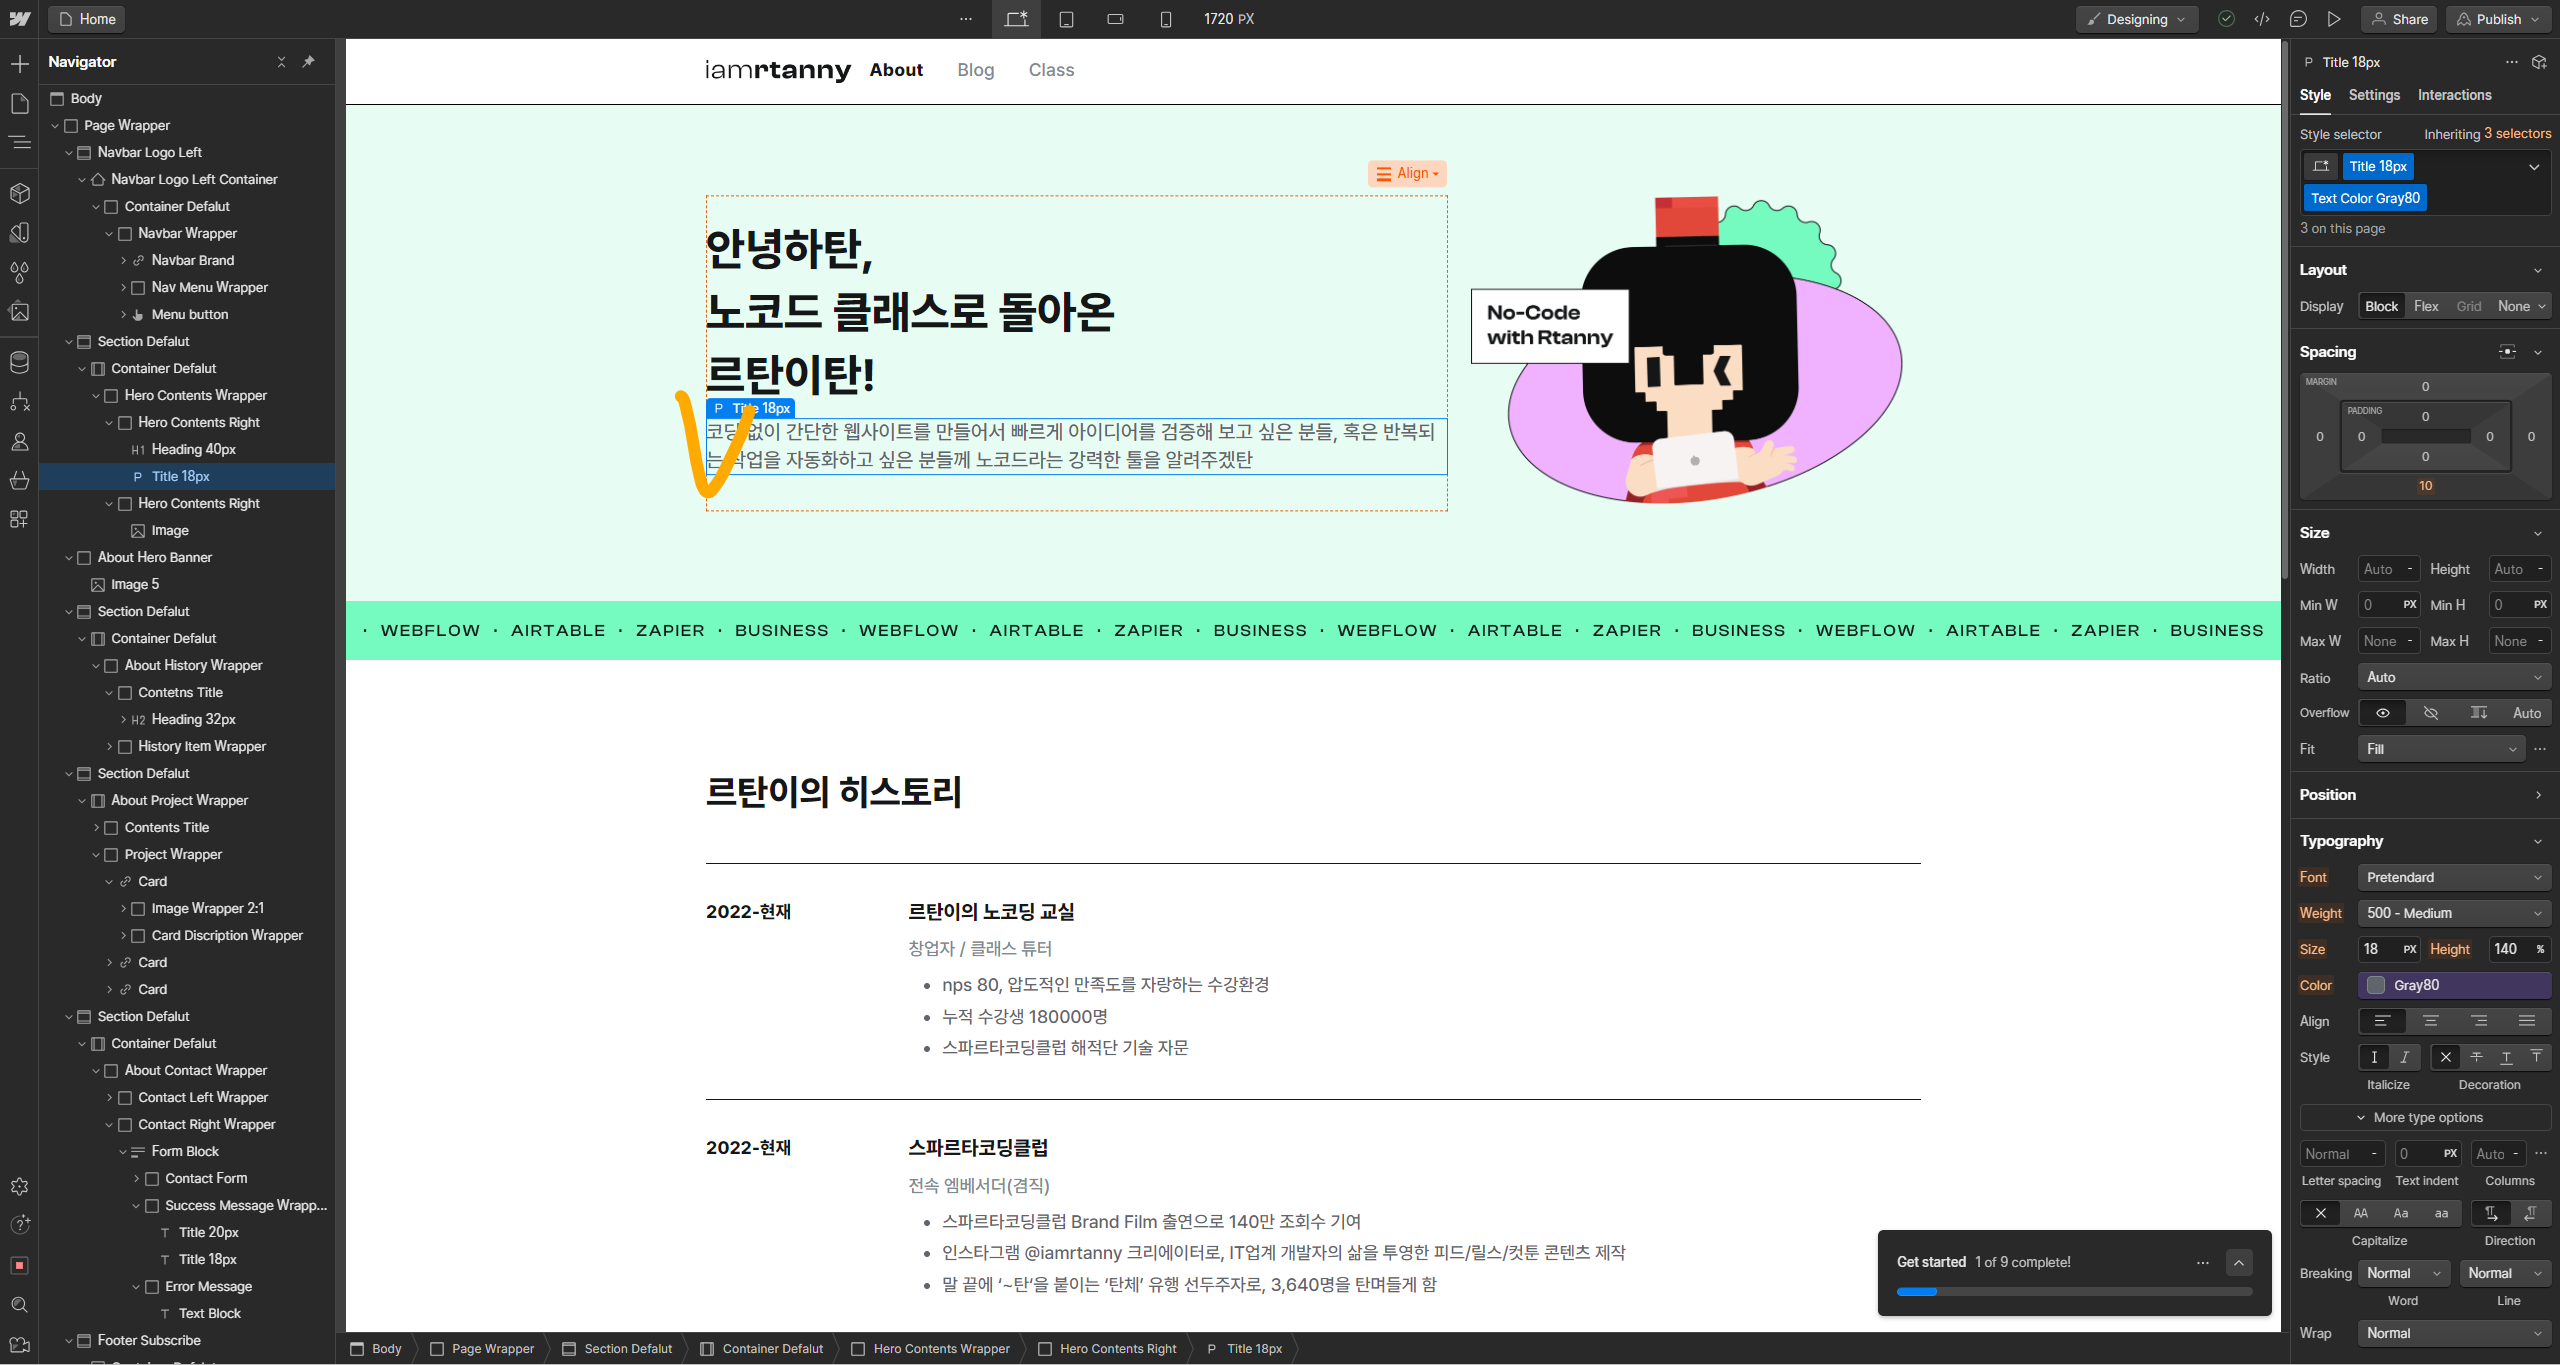Open the Users account icon in sidebar
Screen dimensions: 2560x1365
[x=19, y=441]
